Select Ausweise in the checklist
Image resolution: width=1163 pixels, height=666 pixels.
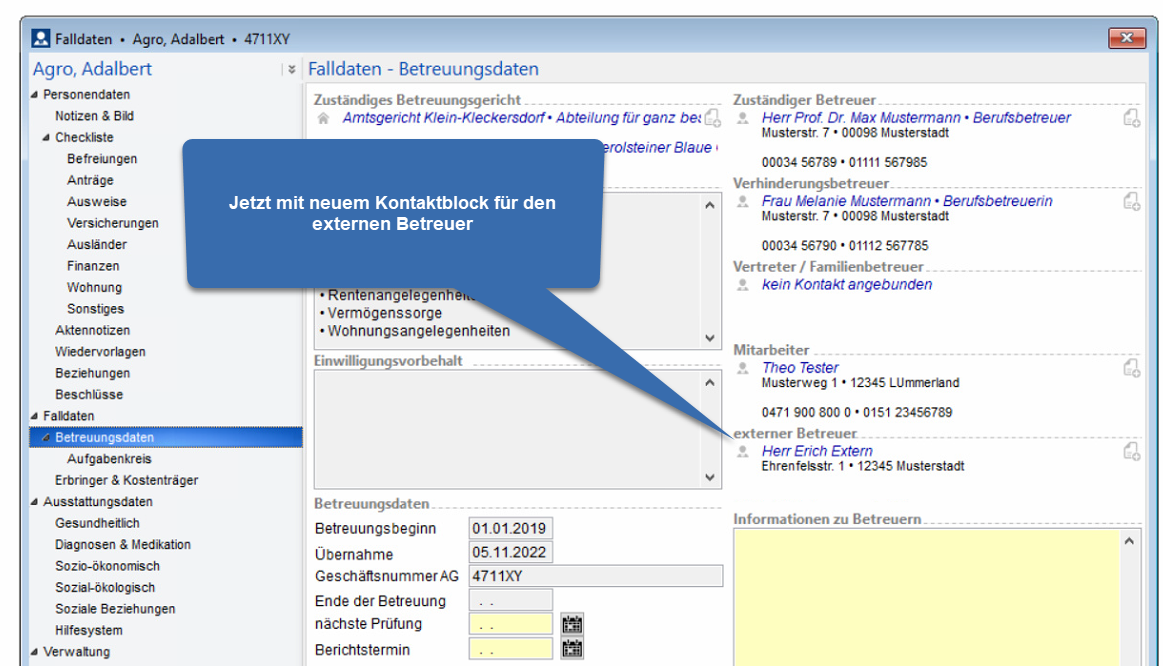(96, 202)
